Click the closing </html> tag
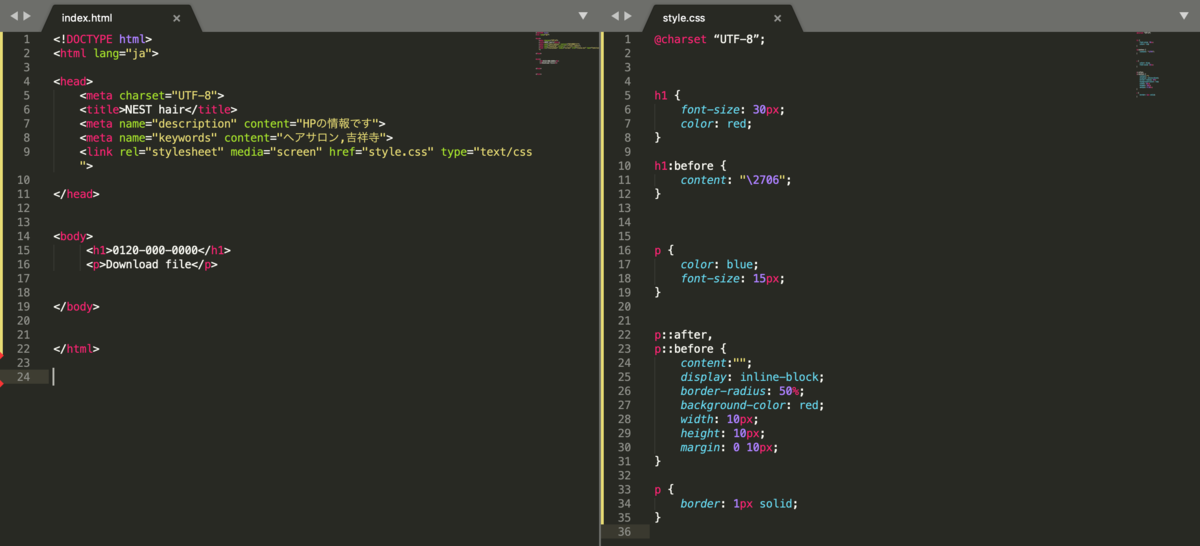The width and height of the screenshot is (1200, 546). click(77, 349)
